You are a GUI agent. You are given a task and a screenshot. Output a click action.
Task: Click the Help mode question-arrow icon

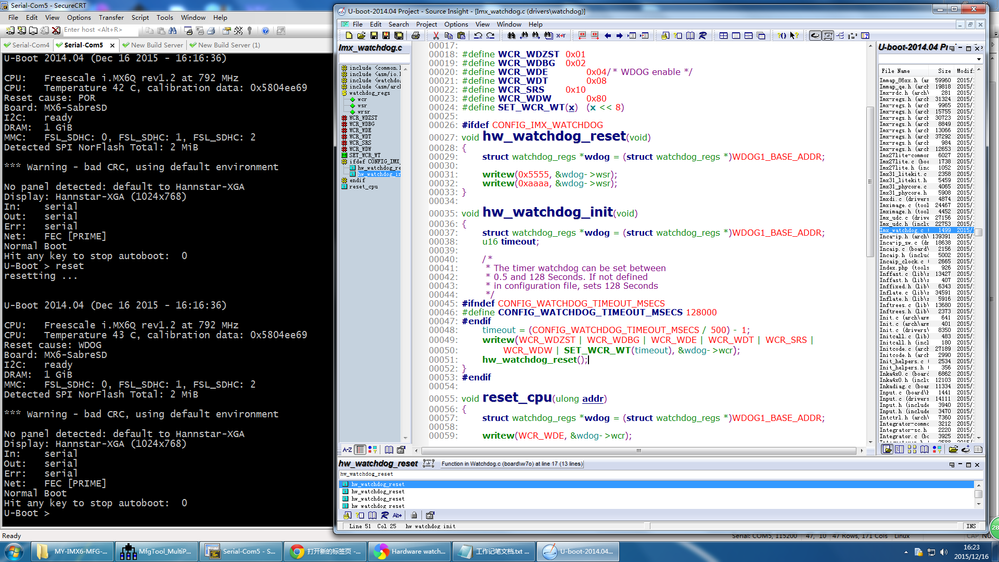(794, 36)
